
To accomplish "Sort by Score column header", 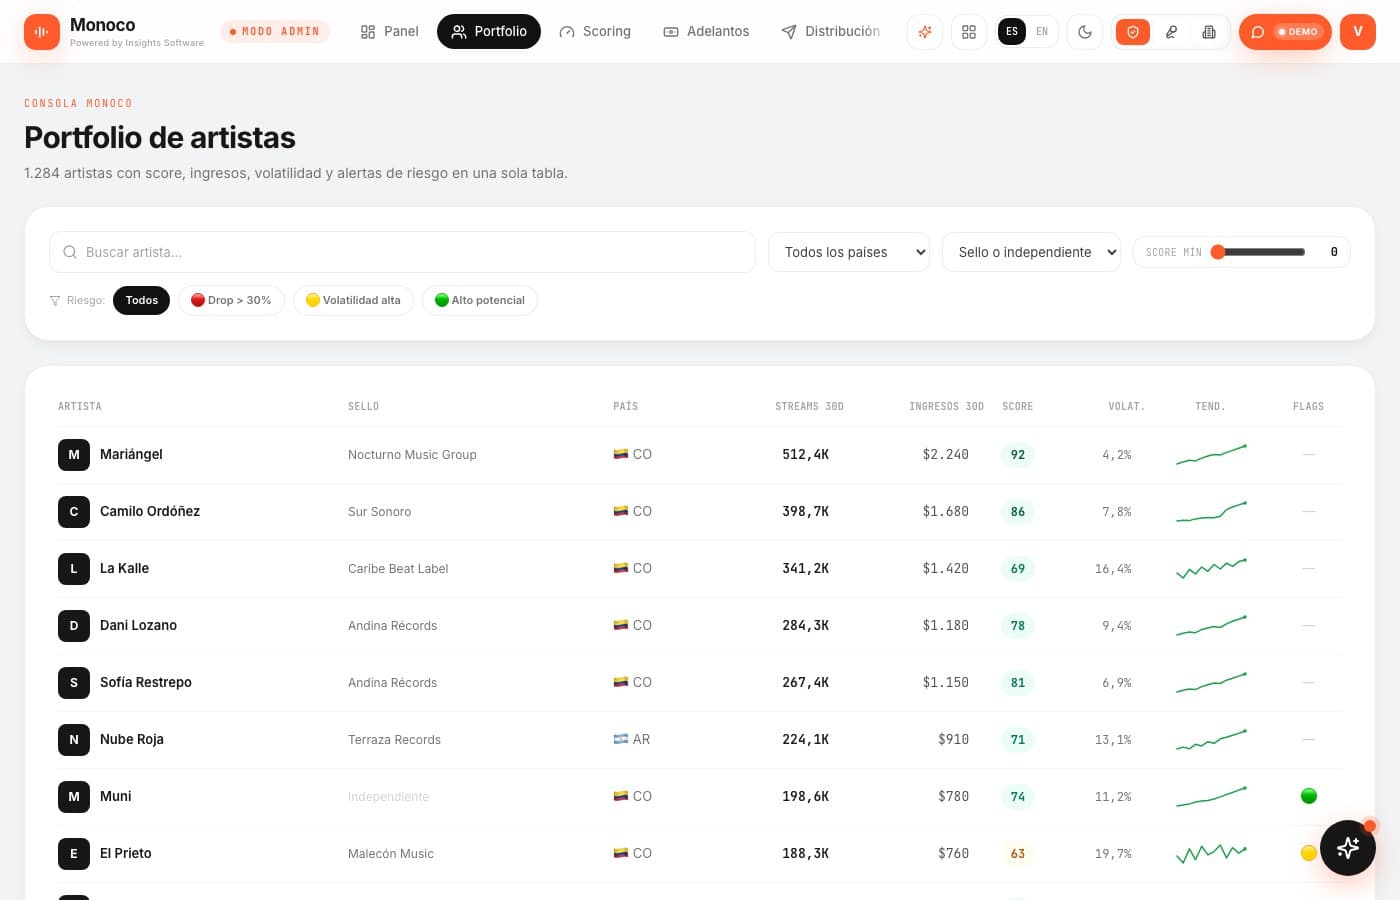I will tap(1017, 406).
